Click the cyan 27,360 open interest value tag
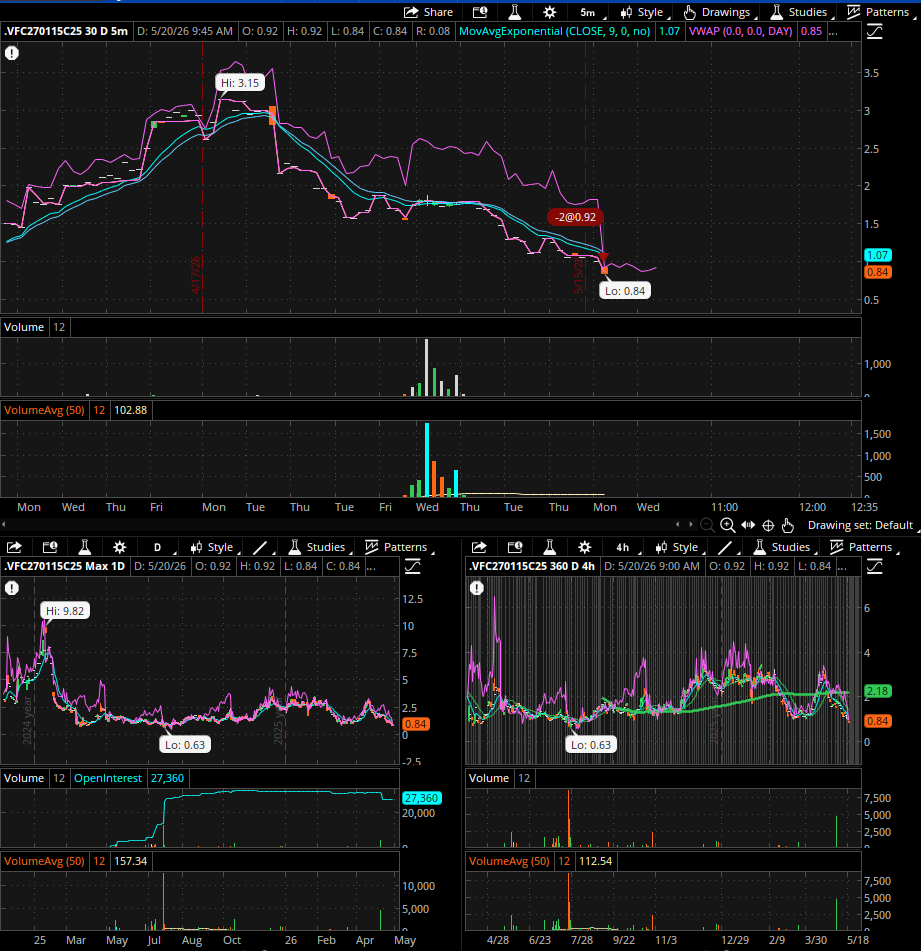This screenshot has width=921, height=951. click(421, 798)
